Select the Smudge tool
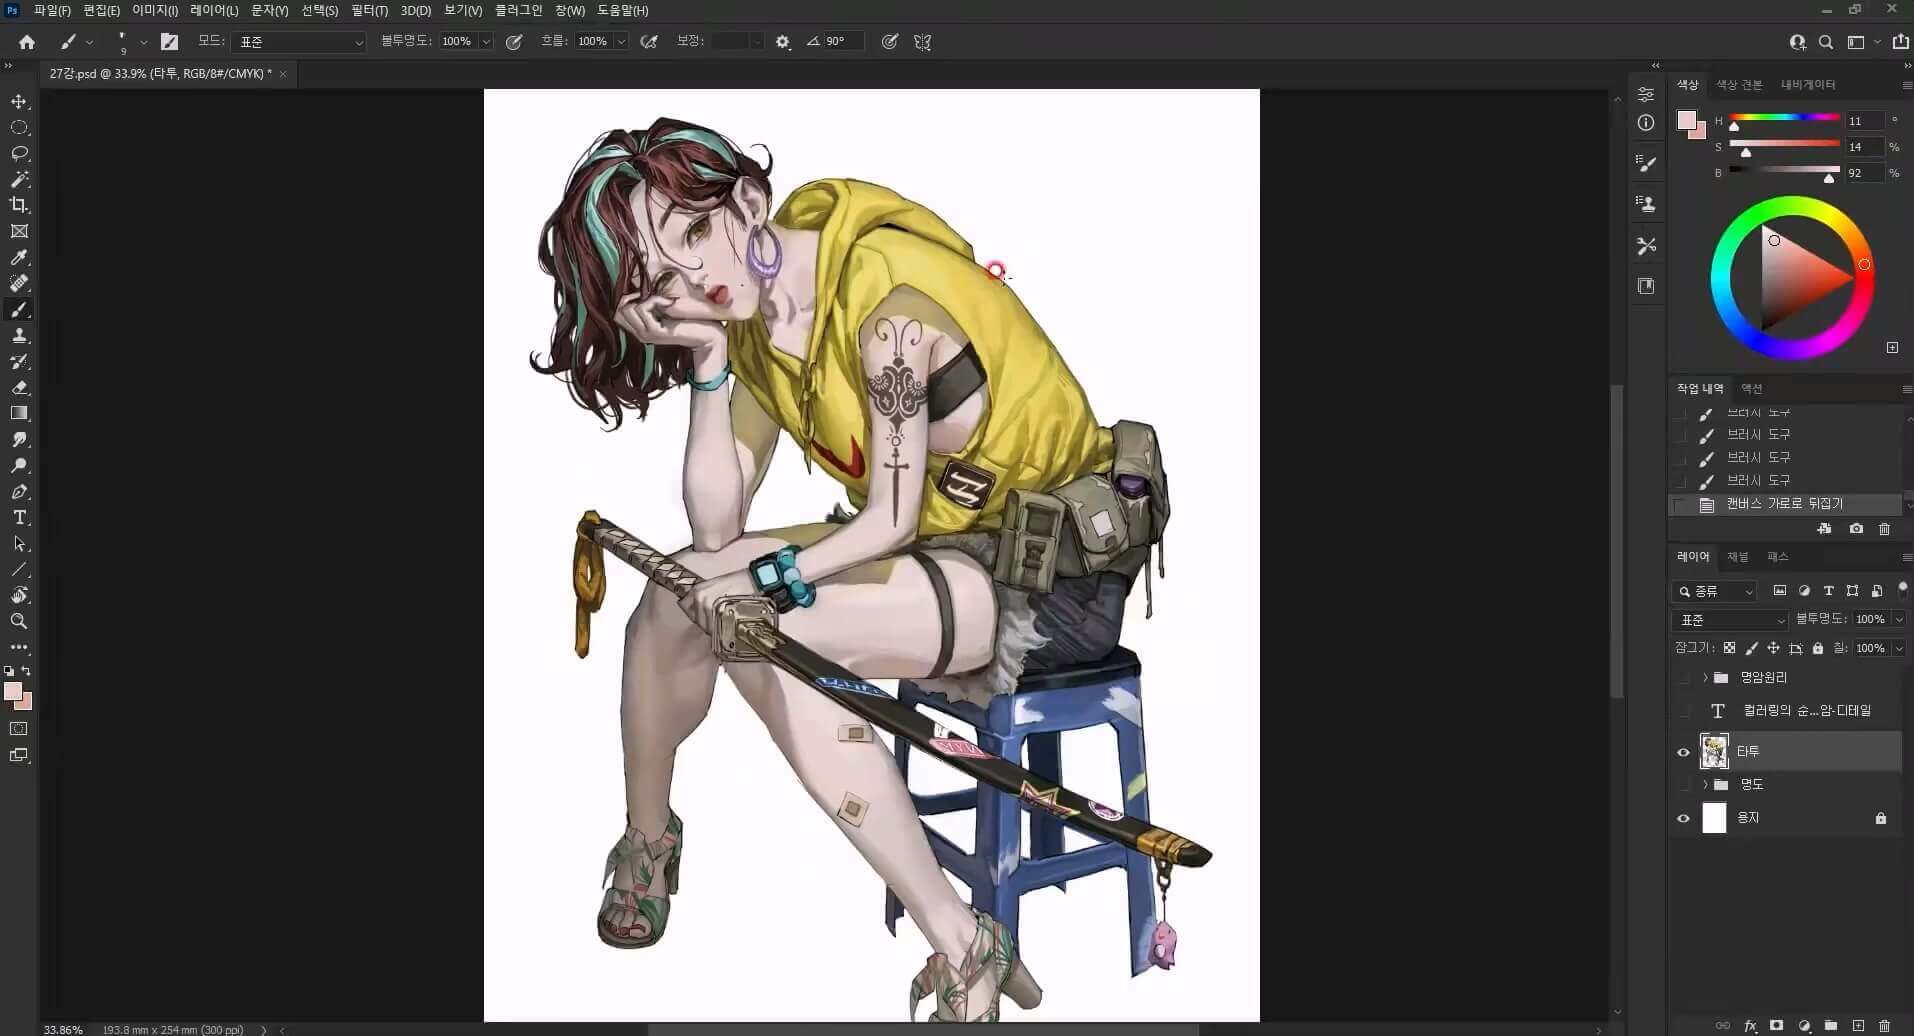The width and height of the screenshot is (1914, 1036). (x=19, y=439)
